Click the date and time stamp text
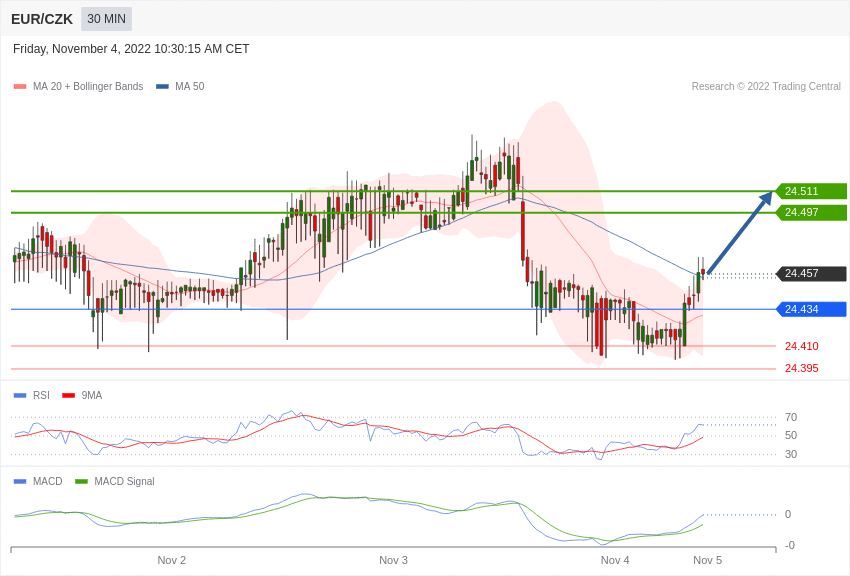Image resolution: width=850 pixels, height=576 pixels. click(131, 49)
